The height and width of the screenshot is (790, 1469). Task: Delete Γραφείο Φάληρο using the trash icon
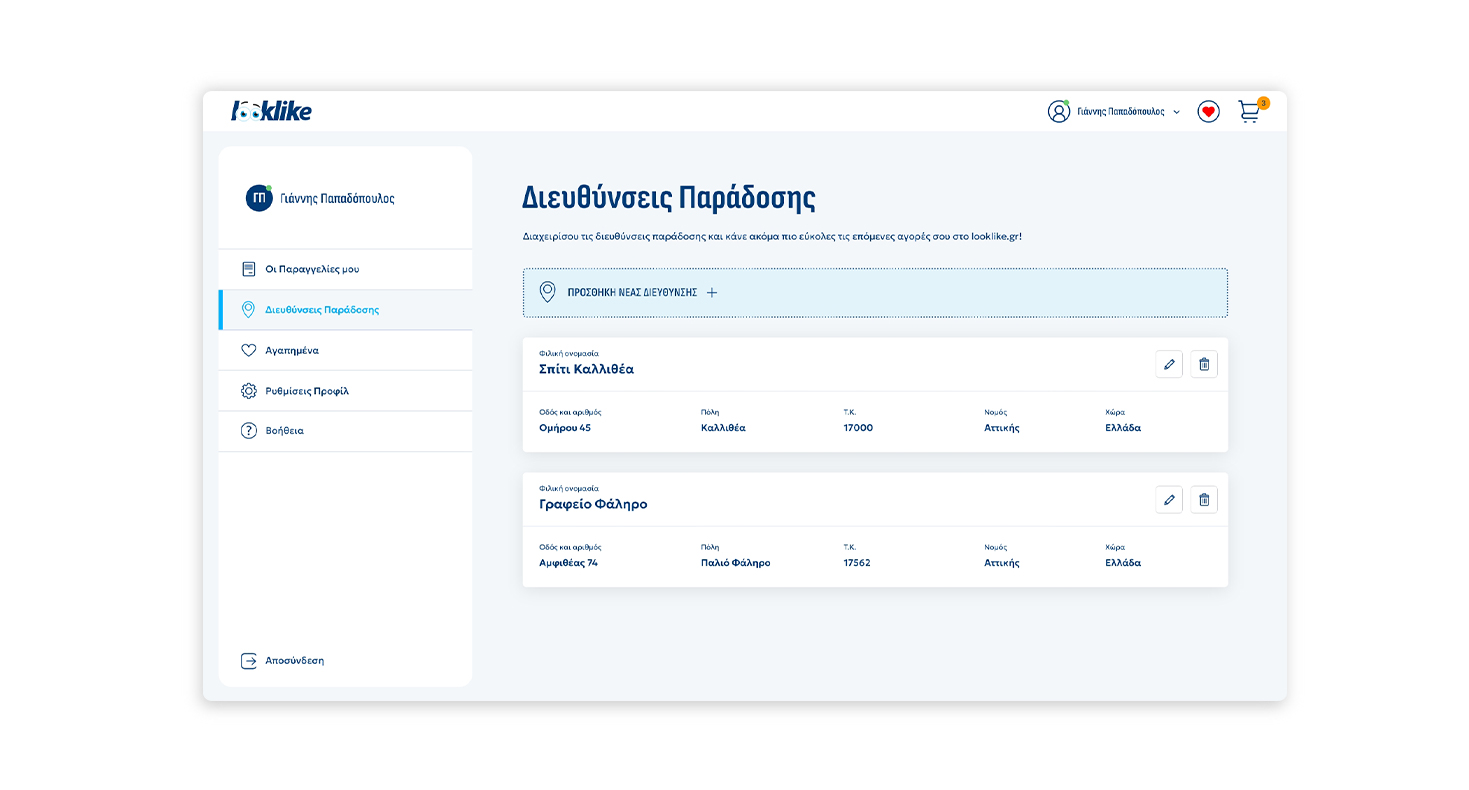1203,499
